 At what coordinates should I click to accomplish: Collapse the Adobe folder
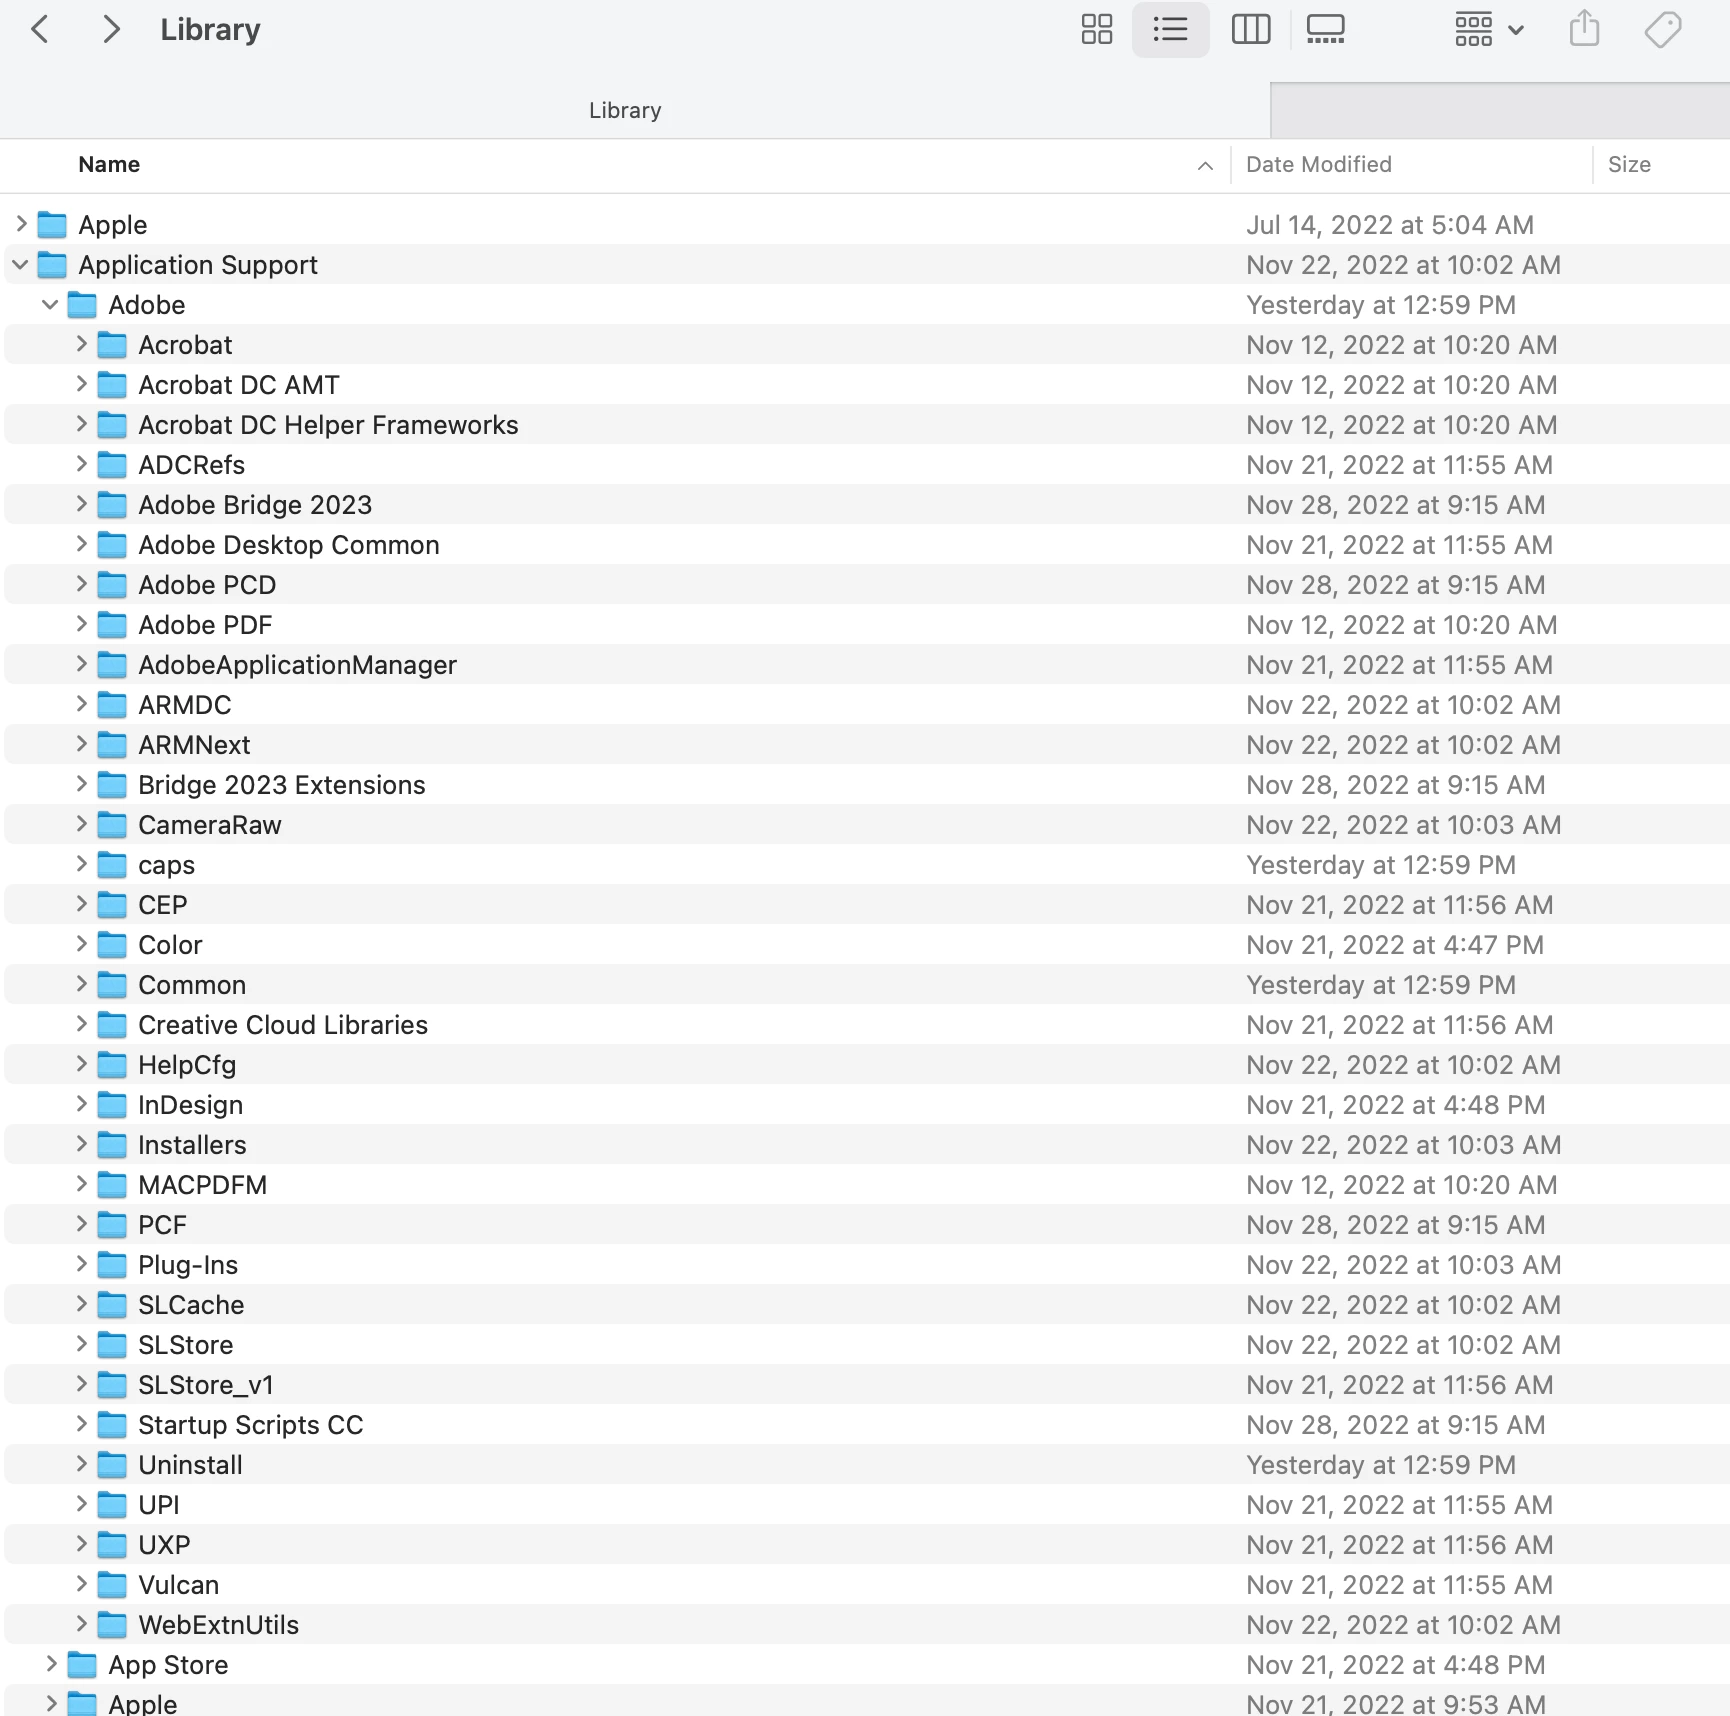[x=51, y=304]
